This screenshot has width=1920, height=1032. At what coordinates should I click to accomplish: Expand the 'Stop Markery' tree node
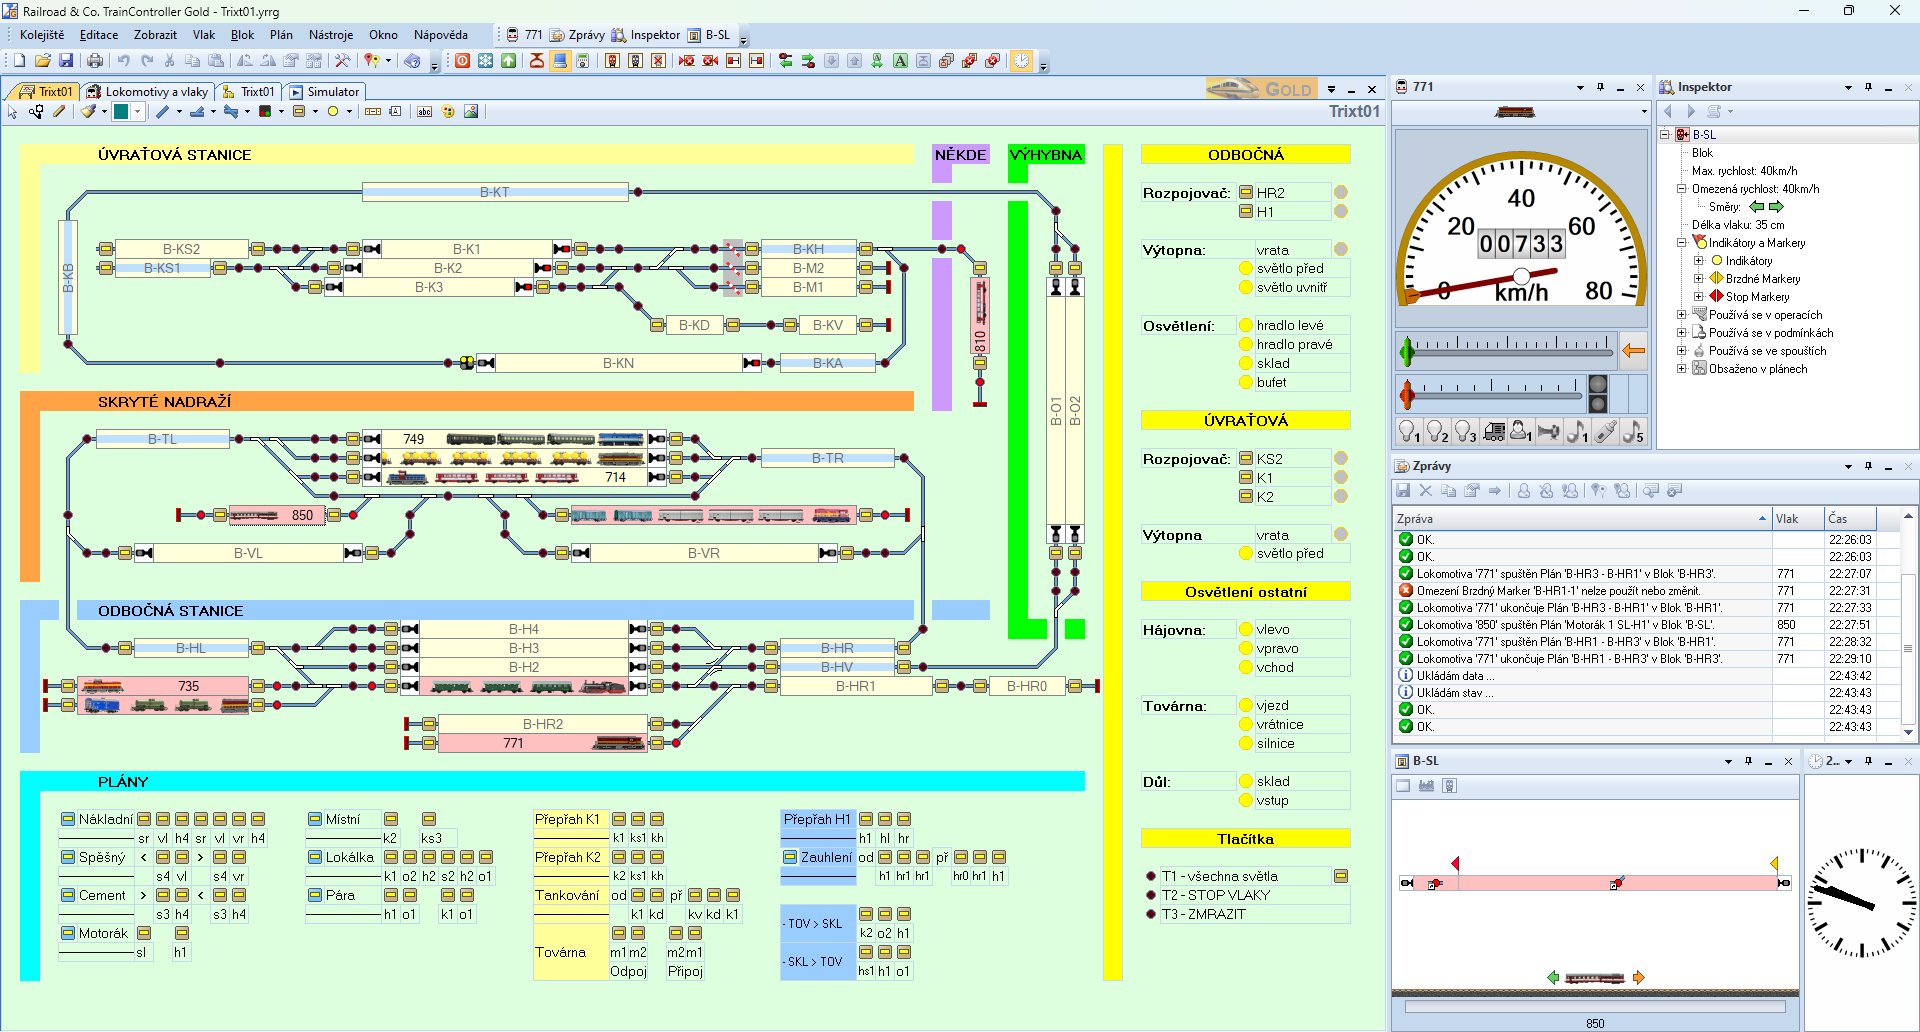coord(1698,297)
